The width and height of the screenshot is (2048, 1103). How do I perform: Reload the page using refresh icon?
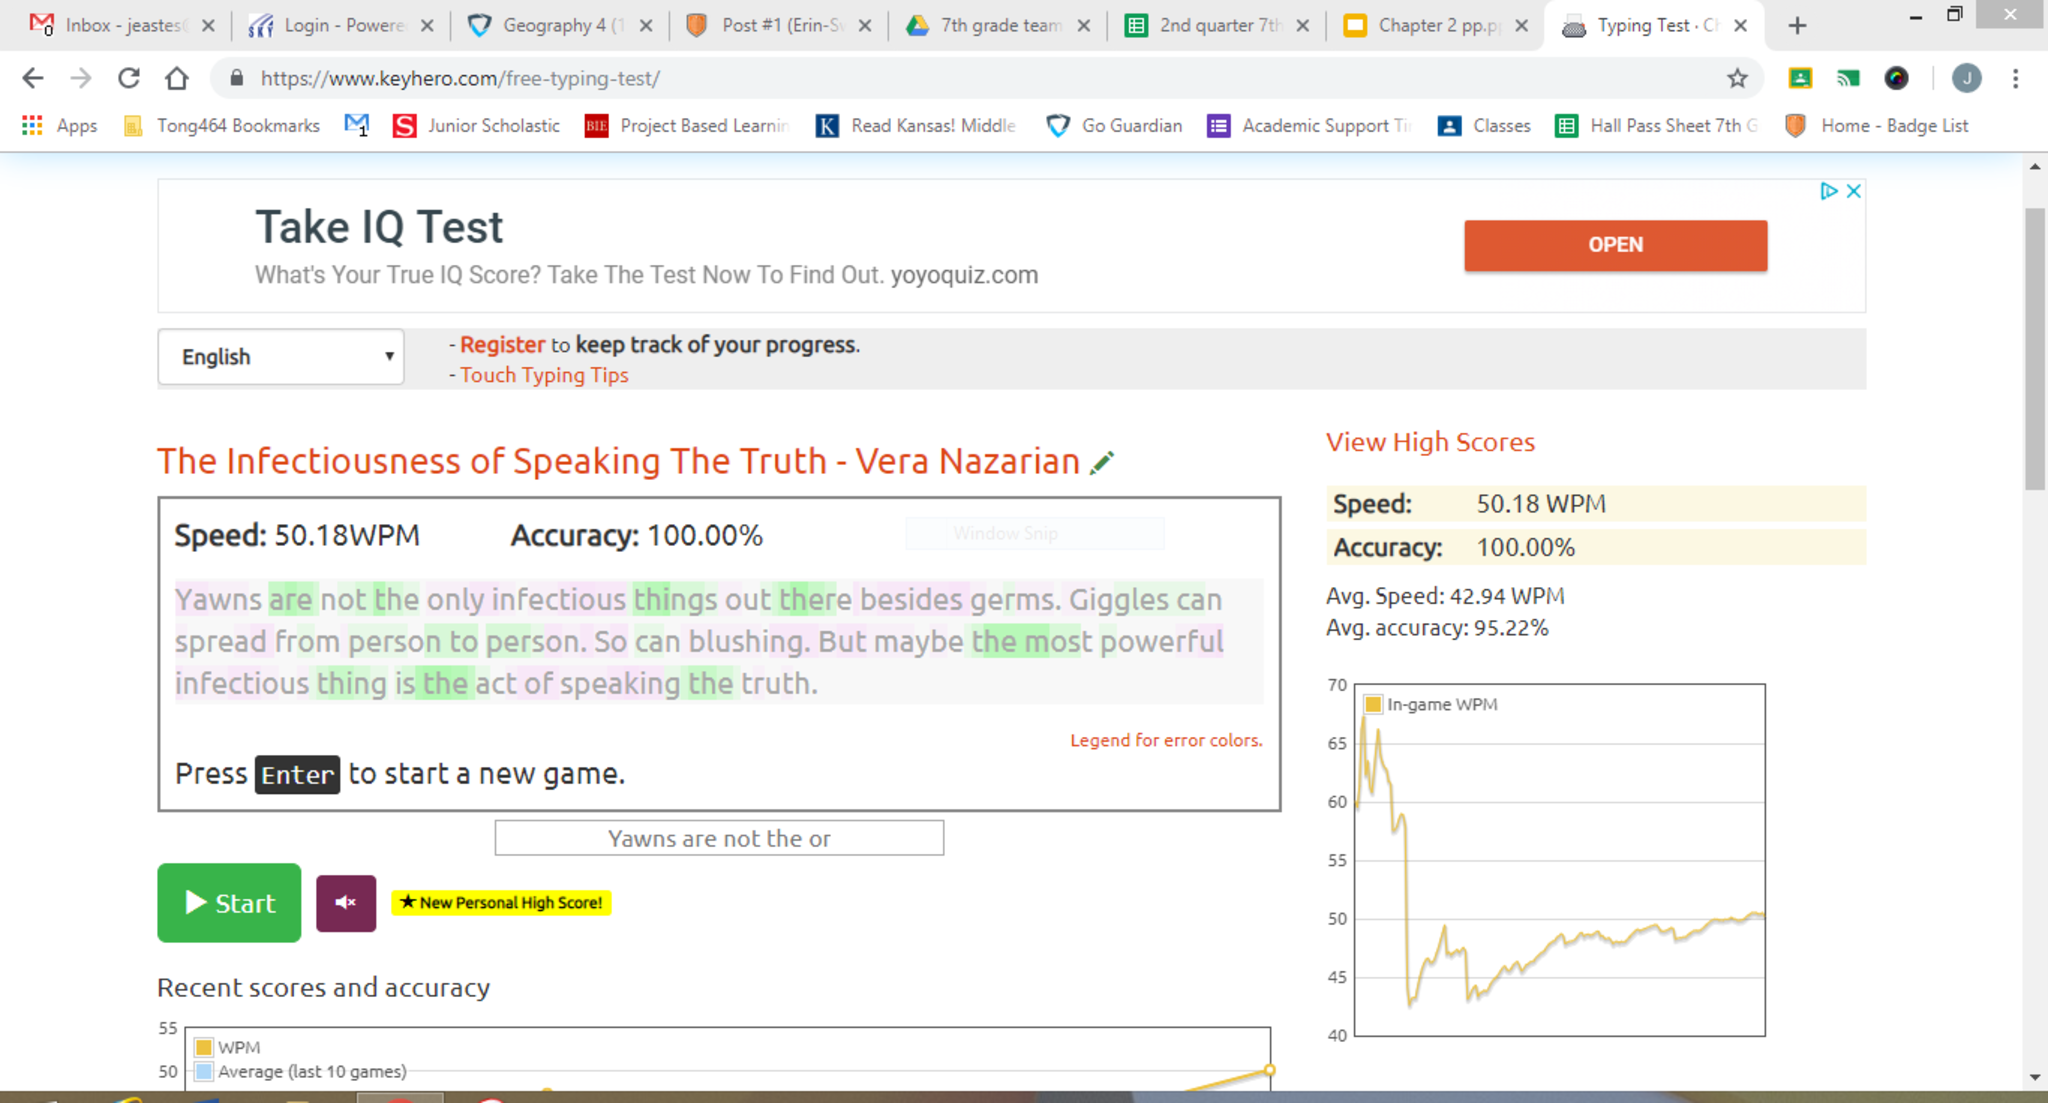tap(129, 78)
